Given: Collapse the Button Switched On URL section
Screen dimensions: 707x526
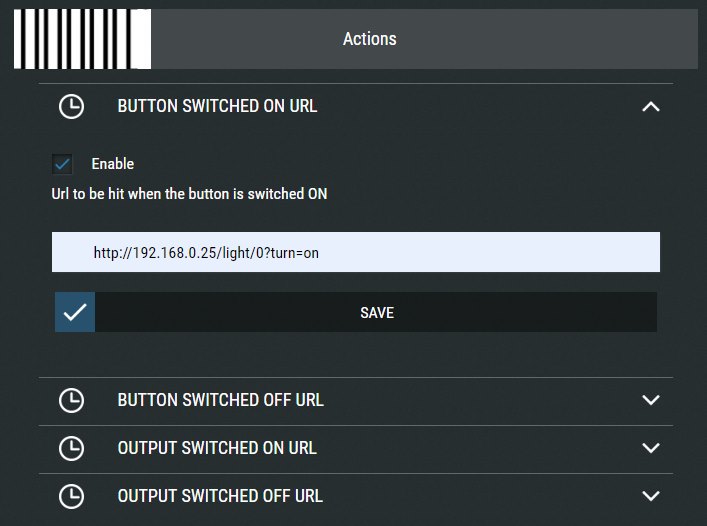Looking at the screenshot, I should [651, 106].
